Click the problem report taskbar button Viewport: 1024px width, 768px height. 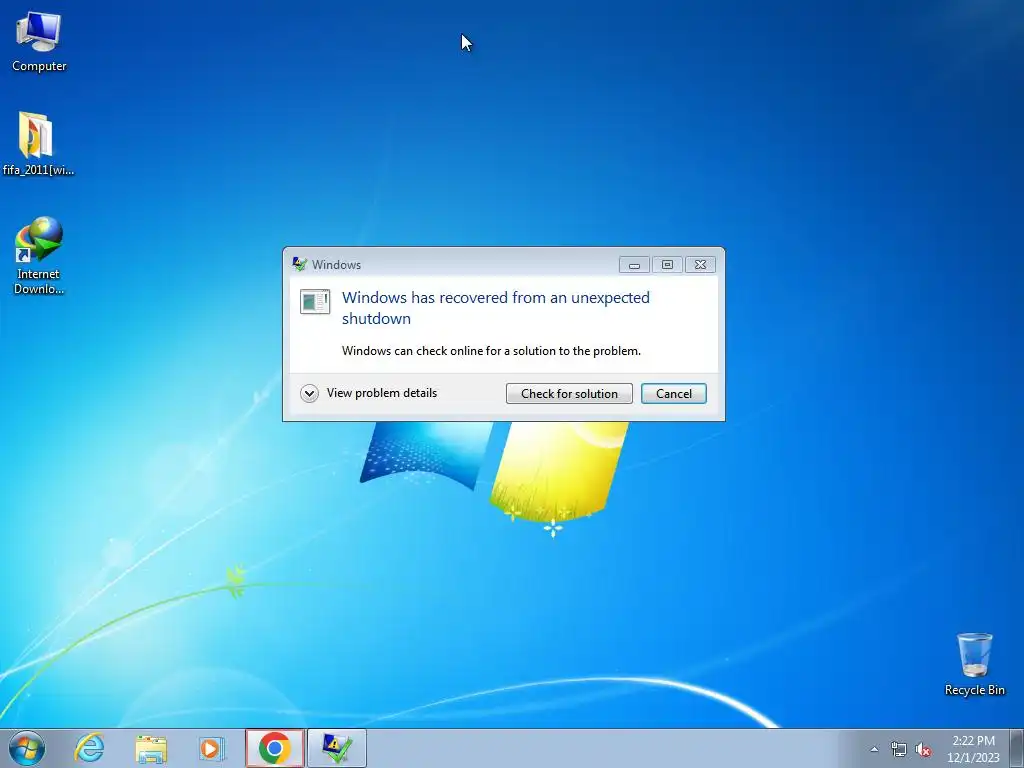coord(337,748)
